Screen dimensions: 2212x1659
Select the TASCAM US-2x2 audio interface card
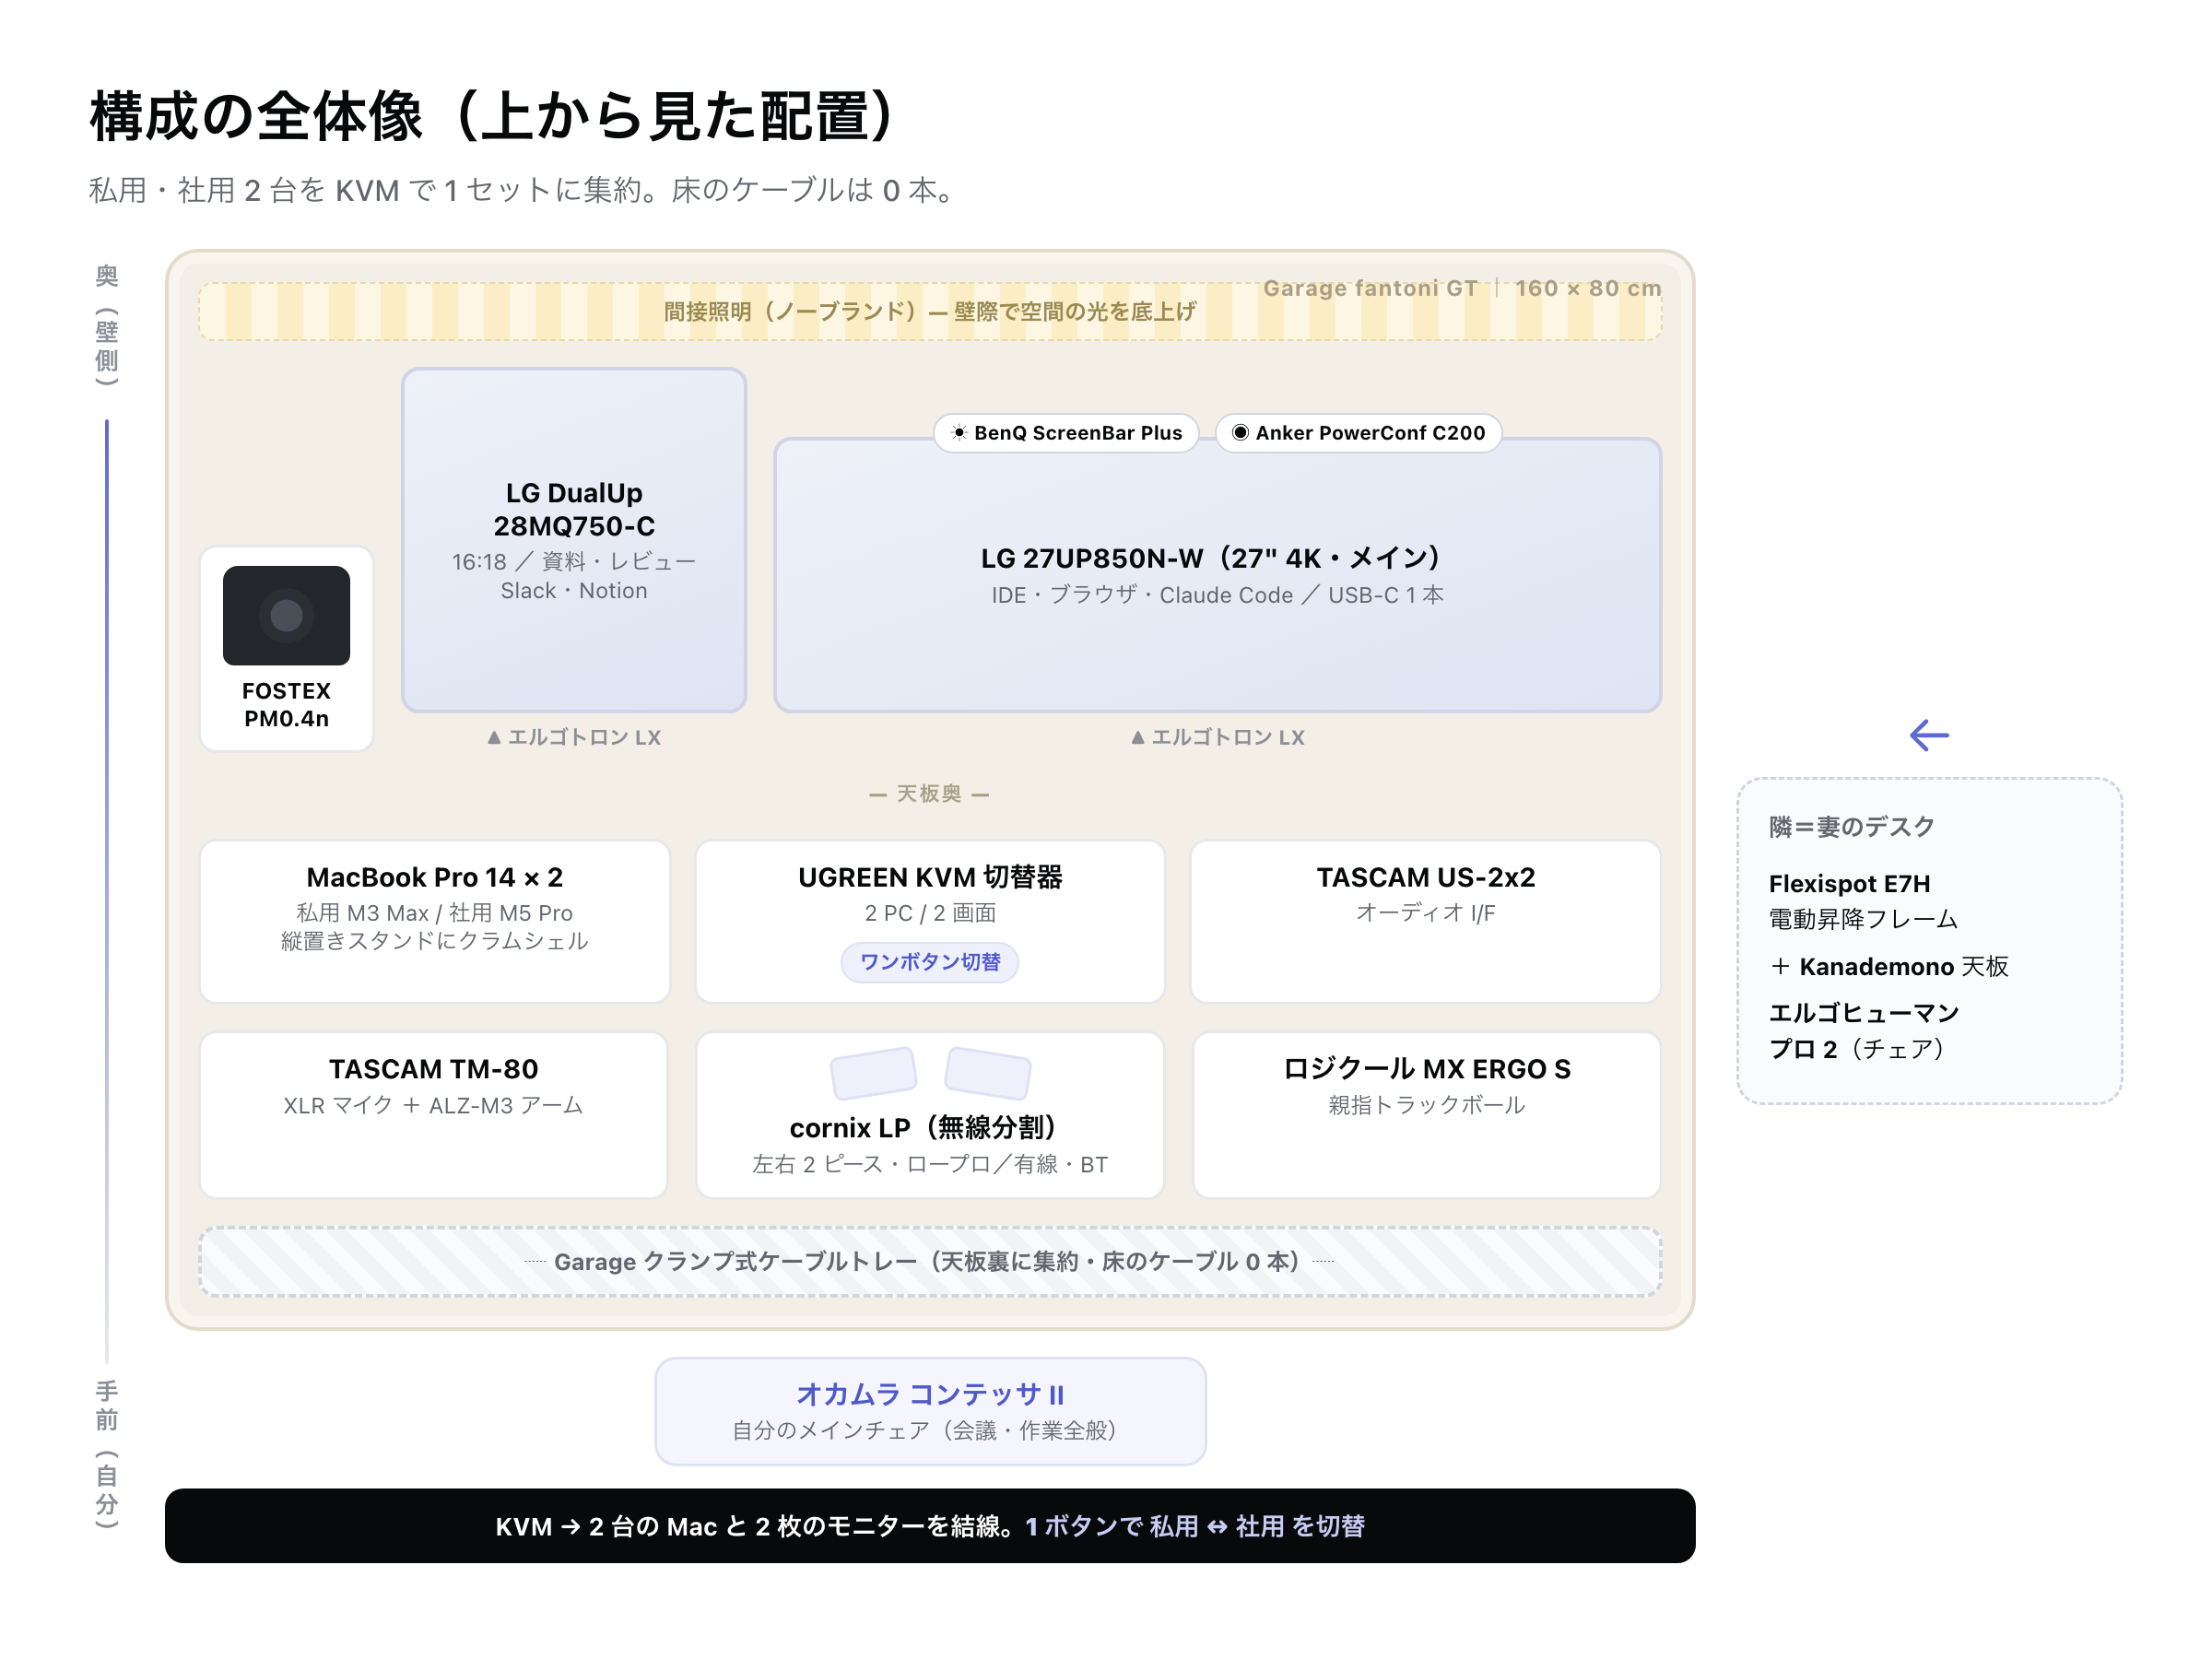click(1425, 921)
